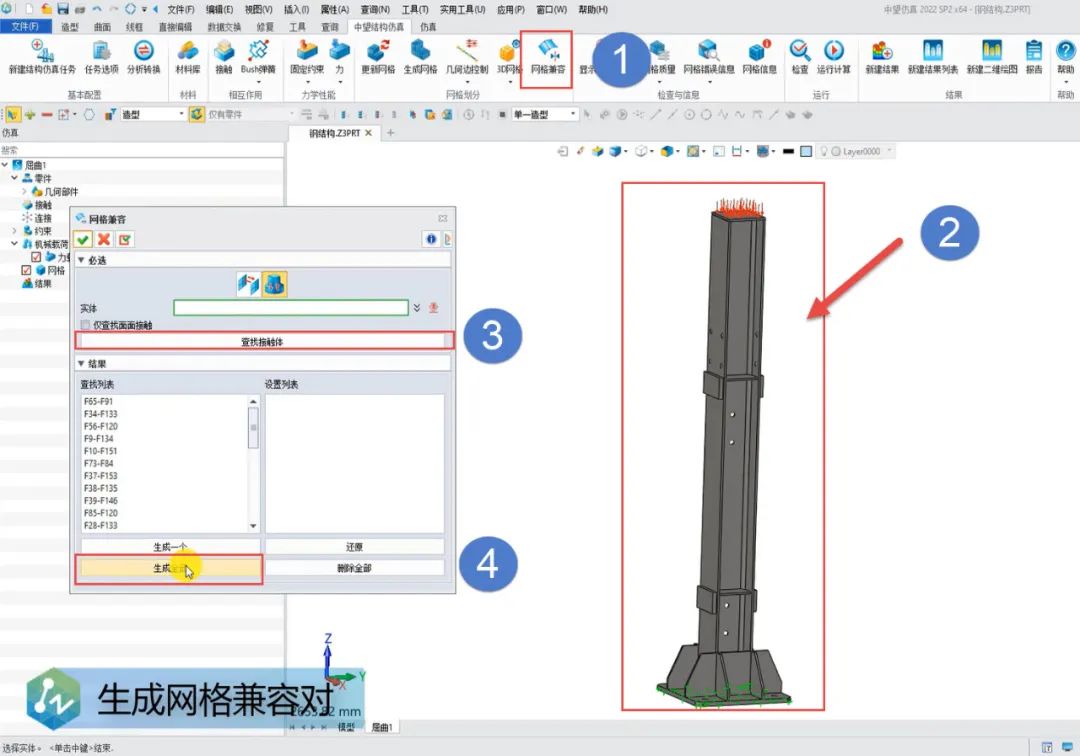Select F34-F133 in the 查找列表
This screenshot has width=1080, height=756.
[x=100, y=414]
